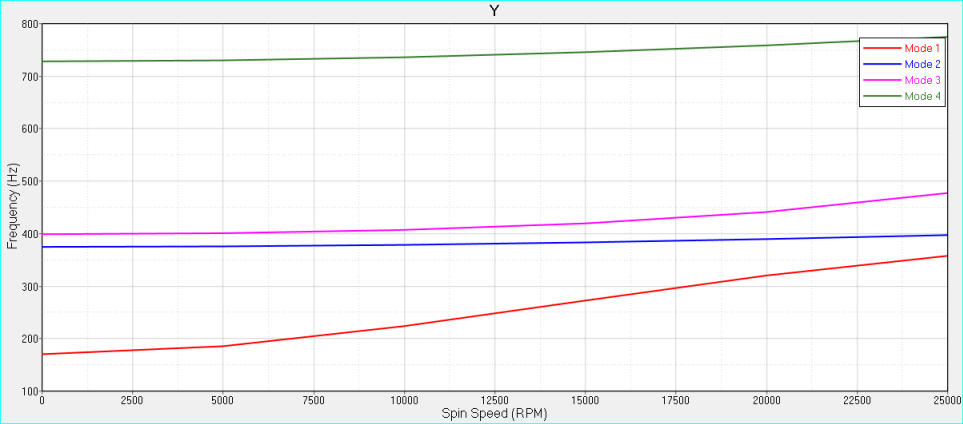Select the 100 tick label on the y-axis
The width and height of the screenshot is (963, 424).
click(28, 391)
